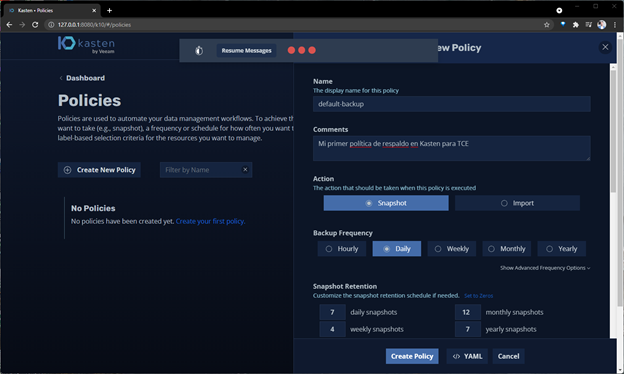The height and width of the screenshot is (374, 624).
Task: Click Create your first policy link
Action: pyautogui.click(x=210, y=221)
